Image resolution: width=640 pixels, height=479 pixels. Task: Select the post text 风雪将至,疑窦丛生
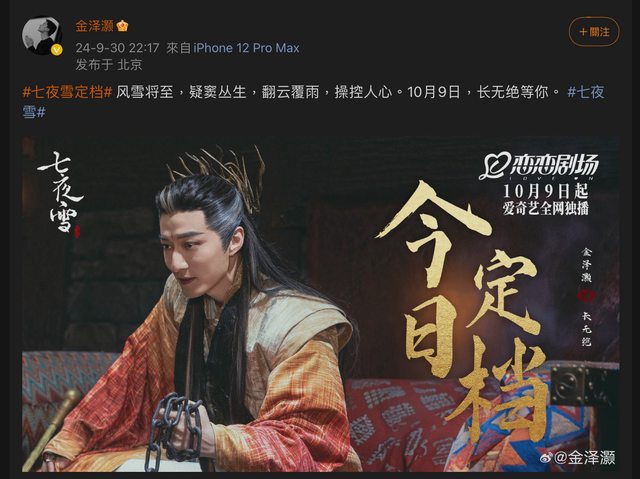coord(181,92)
